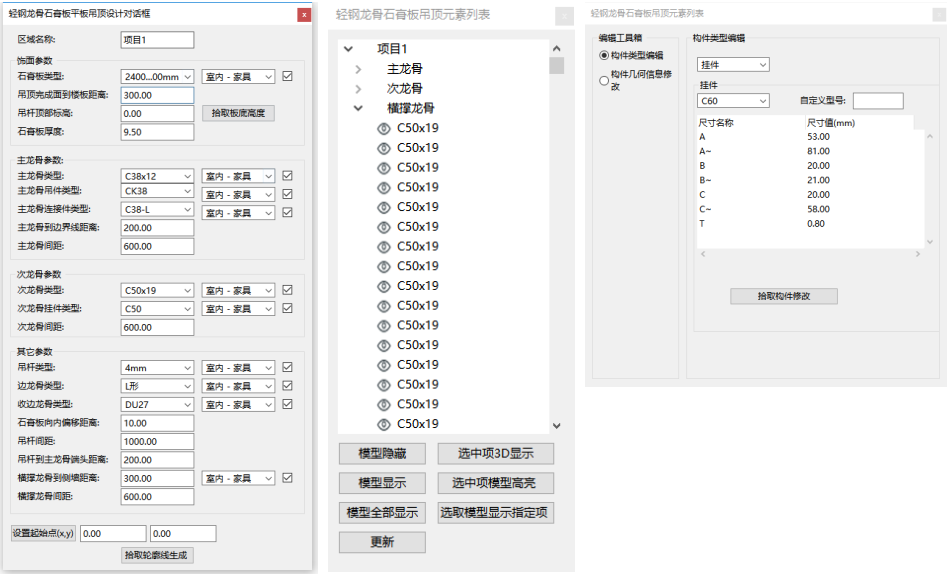
Task: Open 室内 - 家具 dropdown in 石膏板类型 row
Action: pos(238,77)
